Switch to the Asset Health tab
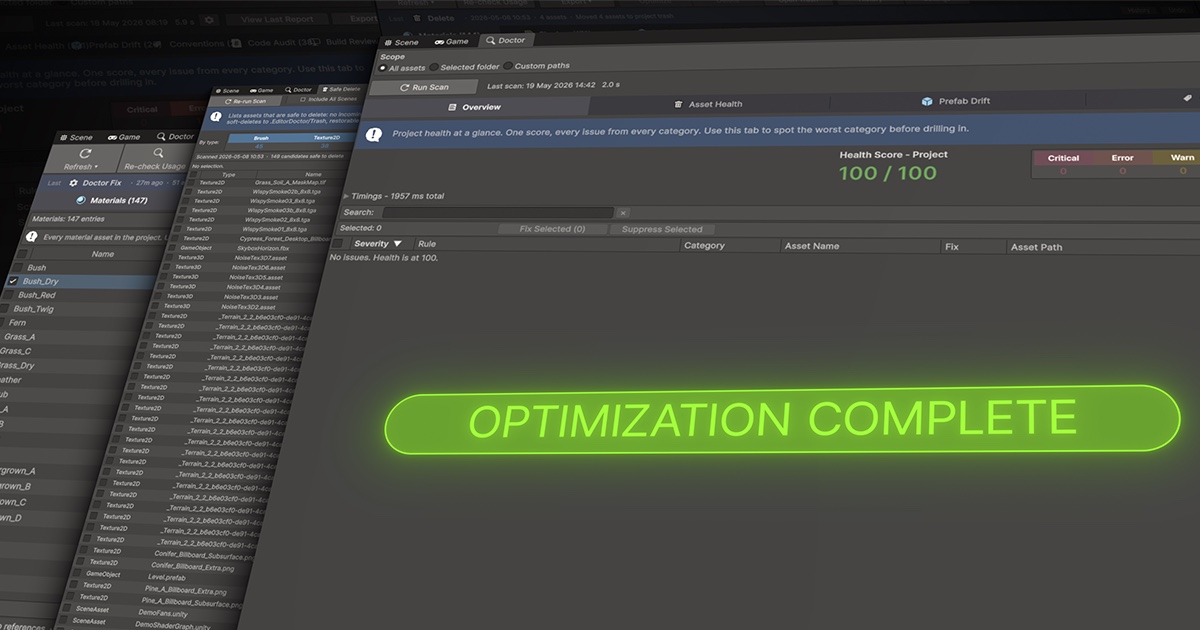The height and width of the screenshot is (630, 1200). coord(708,104)
